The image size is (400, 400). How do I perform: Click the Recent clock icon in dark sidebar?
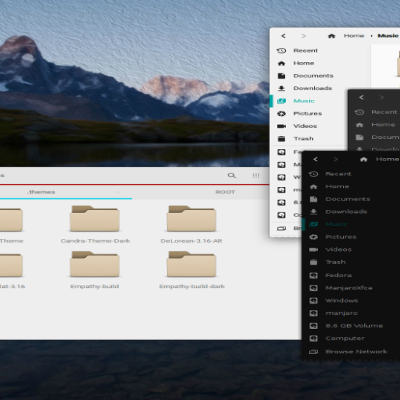click(313, 174)
